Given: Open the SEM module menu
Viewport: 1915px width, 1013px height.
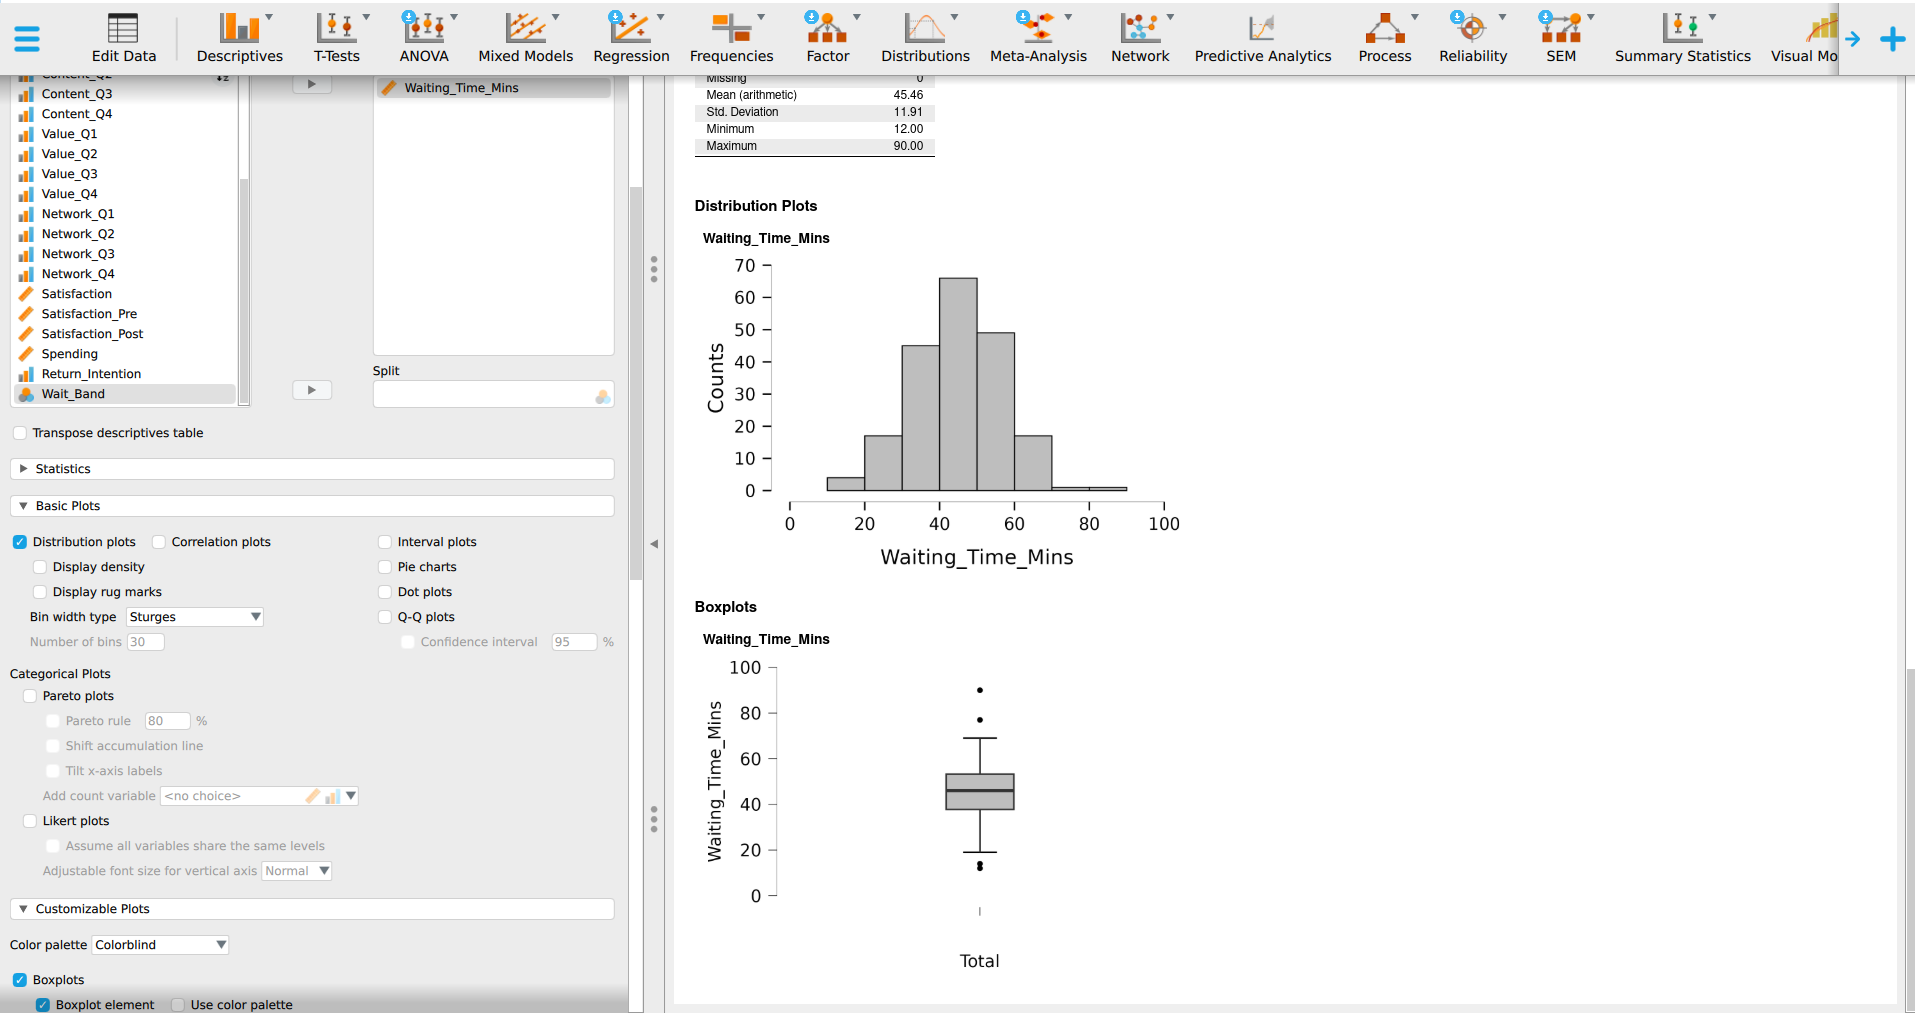Looking at the screenshot, I should click(x=1561, y=38).
